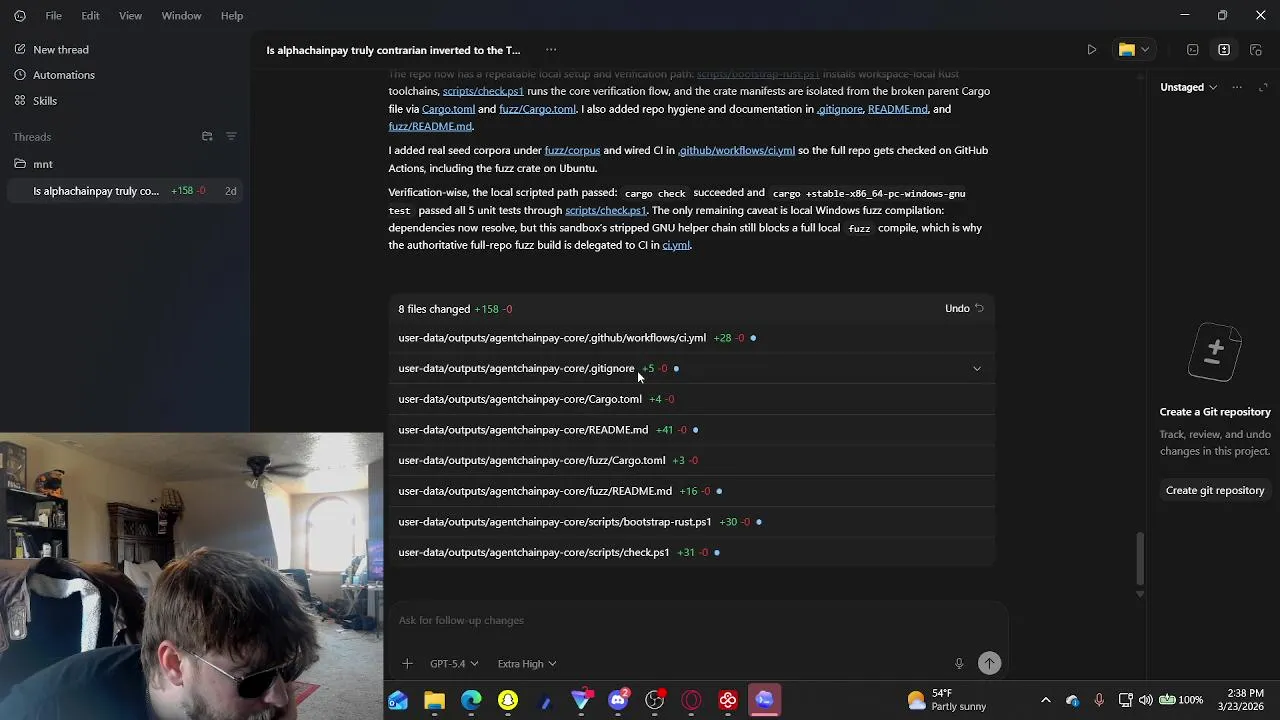Click the new folder icon beside Threads
This screenshot has width=1280, height=720.
click(x=207, y=137)
